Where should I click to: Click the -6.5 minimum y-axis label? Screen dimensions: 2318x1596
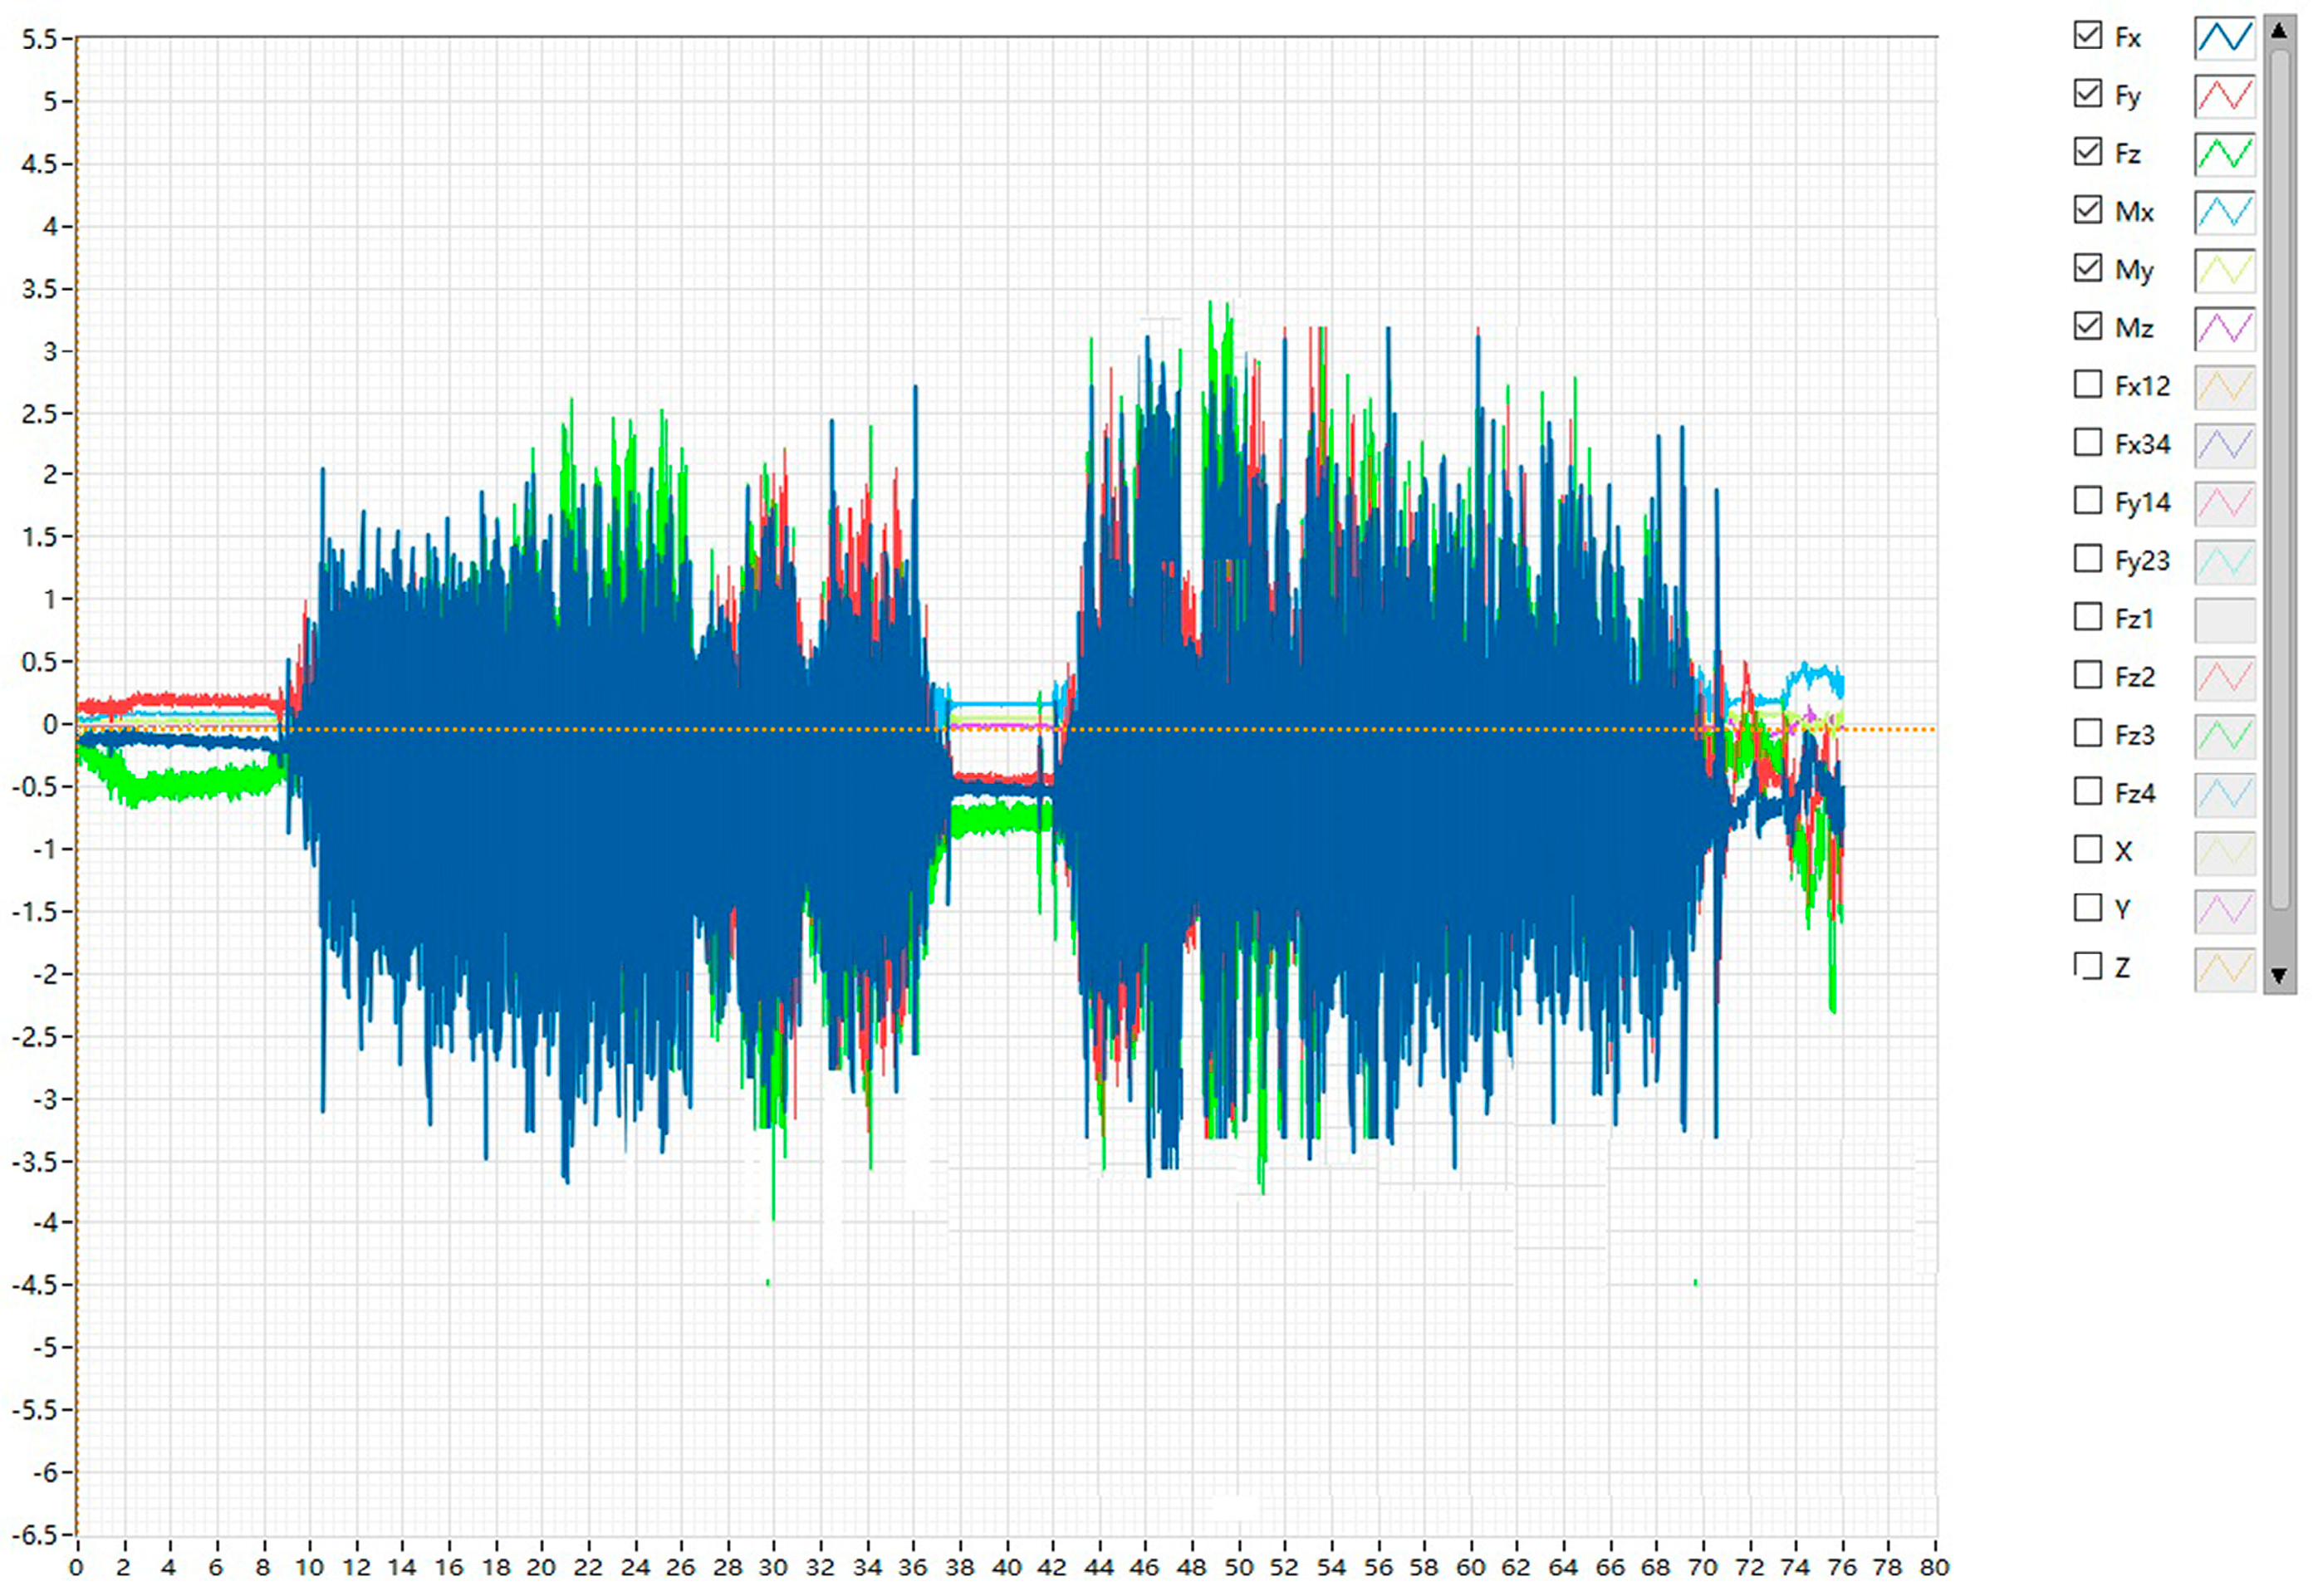point(35,1534)
